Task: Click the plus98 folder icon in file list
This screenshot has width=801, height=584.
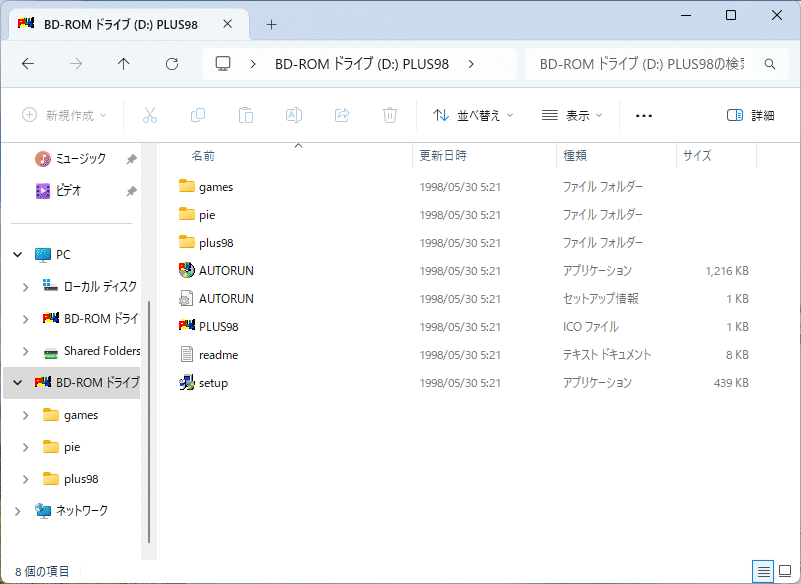Action: coord(187,242)
